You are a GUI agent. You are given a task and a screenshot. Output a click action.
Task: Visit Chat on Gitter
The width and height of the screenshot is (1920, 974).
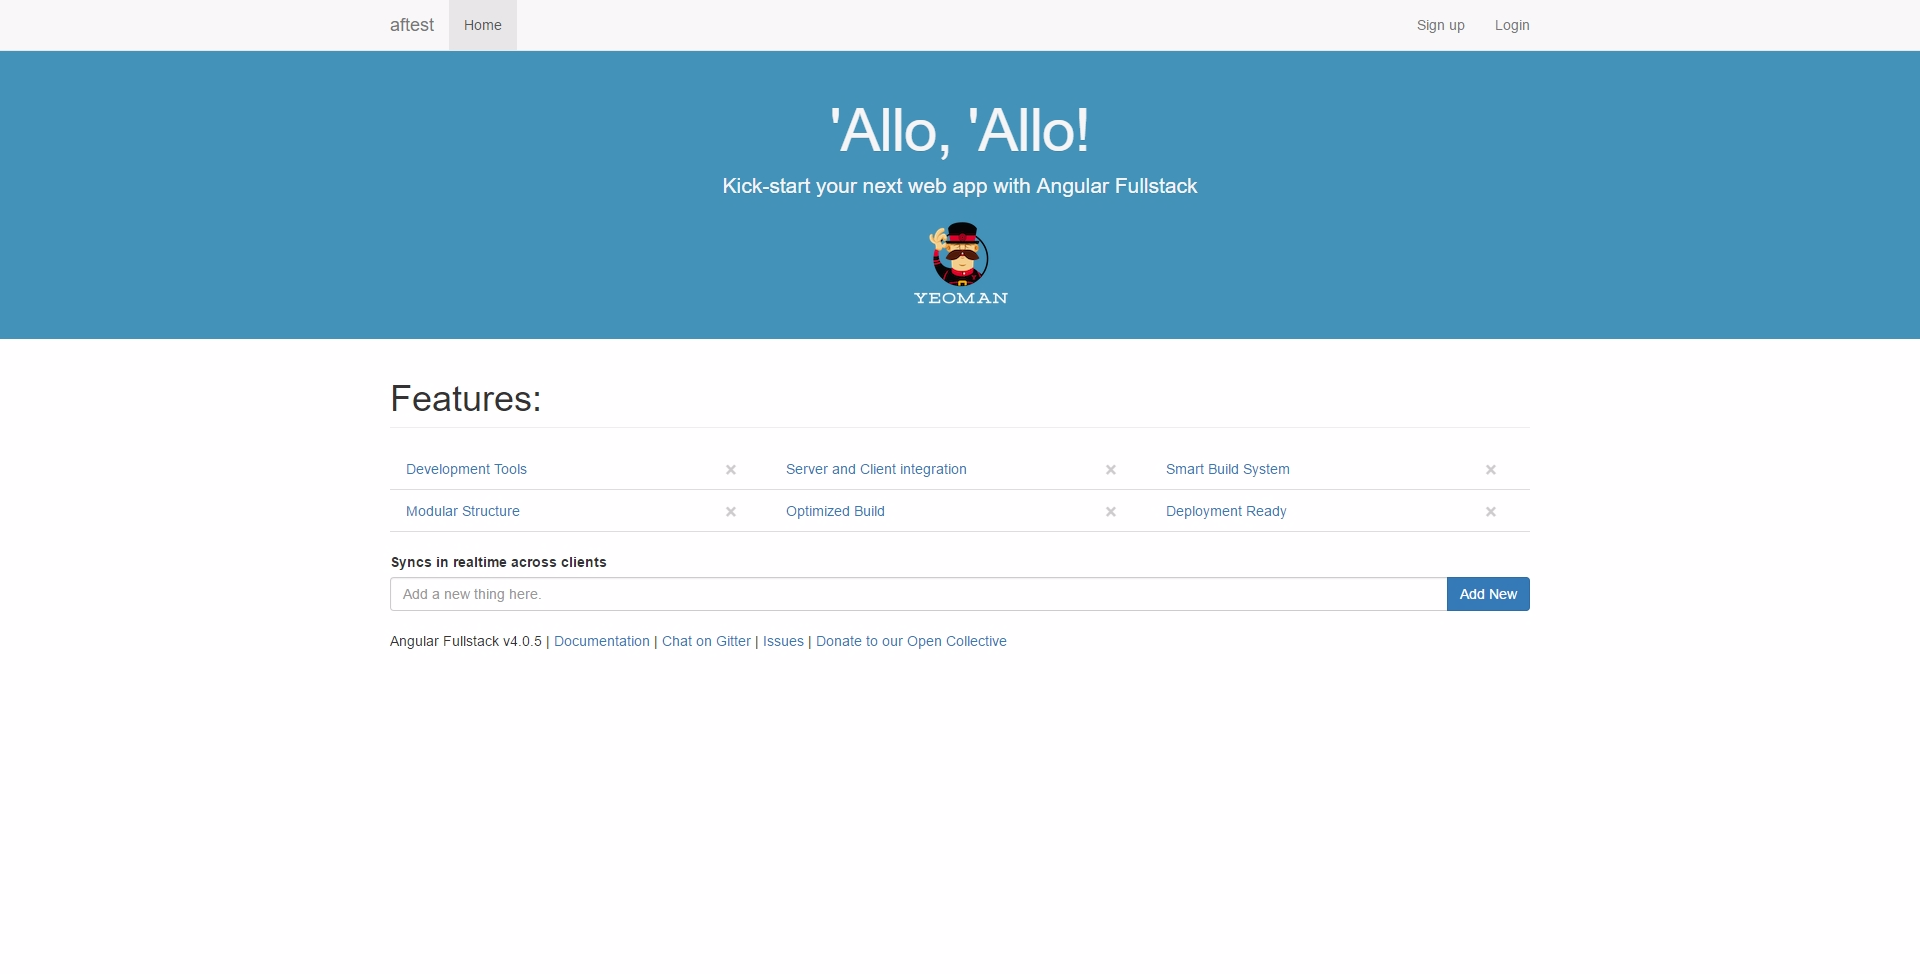tap(706, 641)
